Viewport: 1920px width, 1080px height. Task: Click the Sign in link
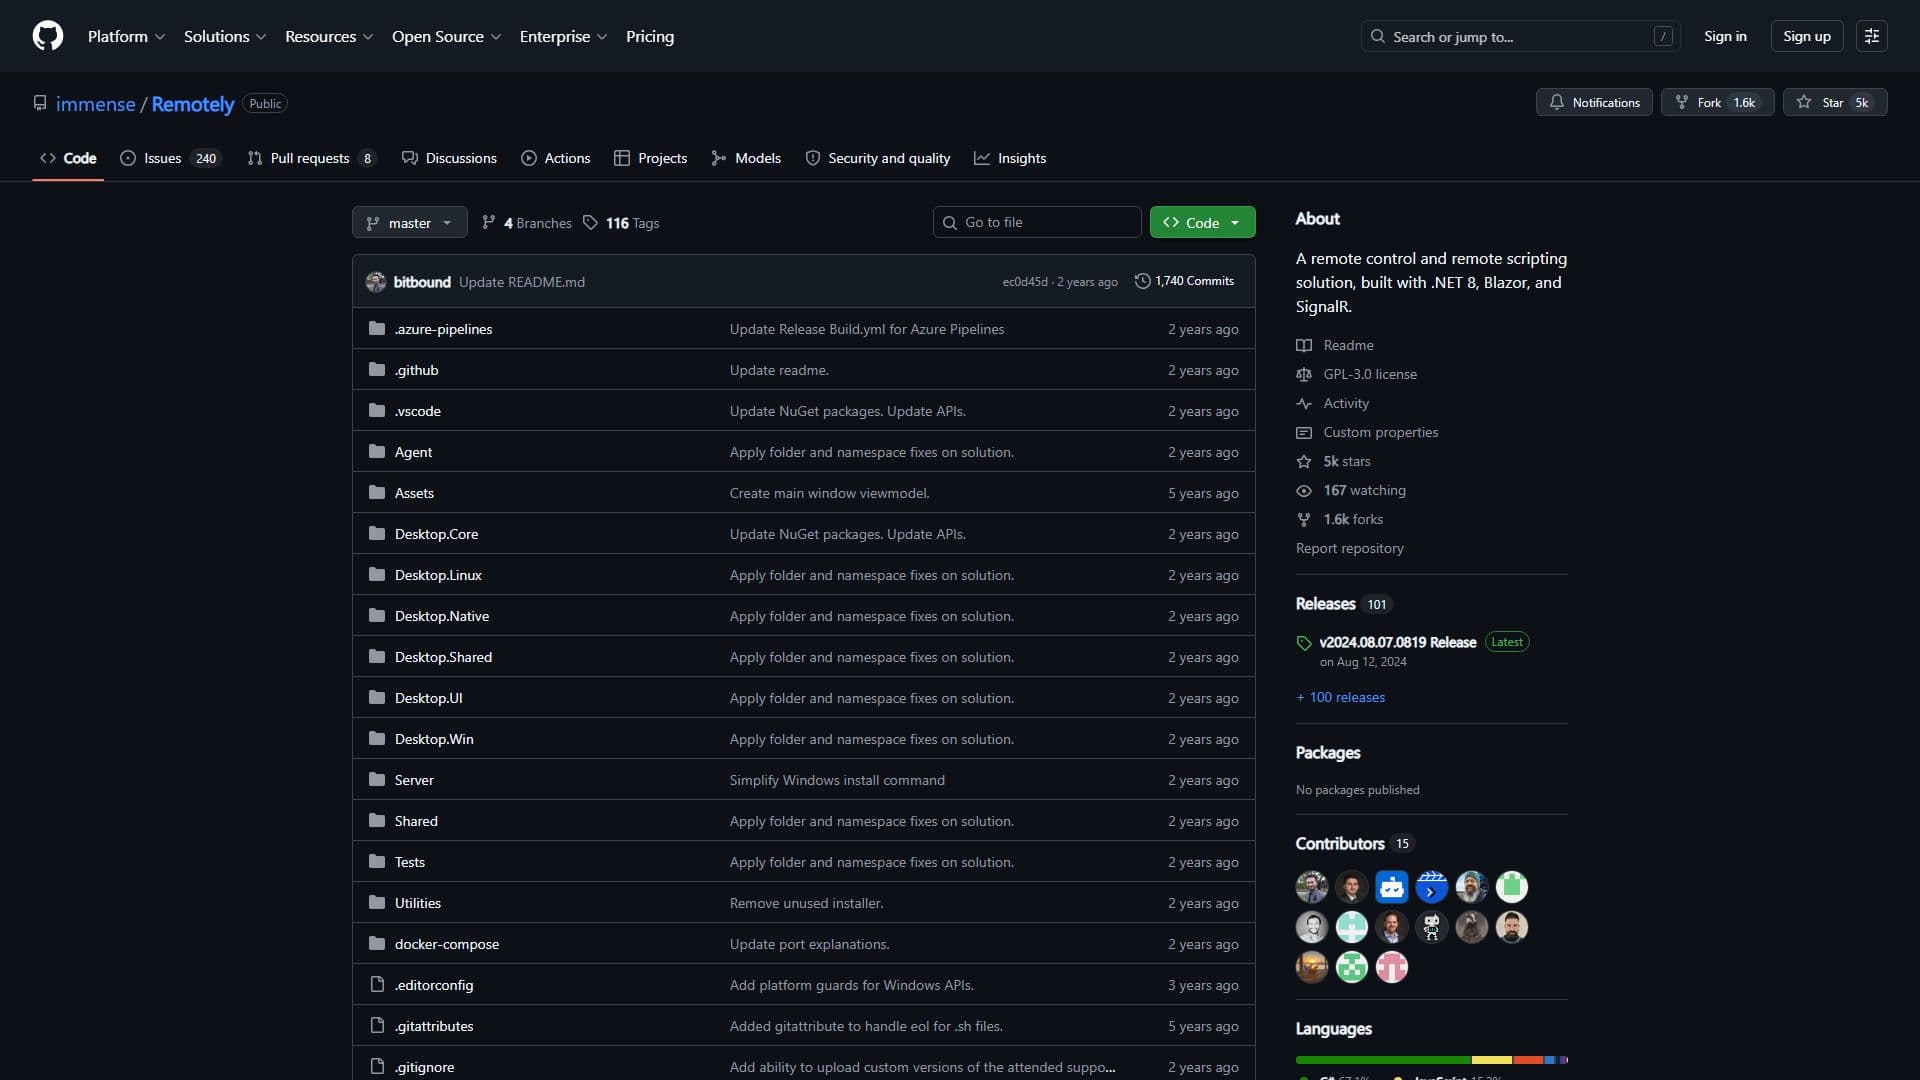1725,36
